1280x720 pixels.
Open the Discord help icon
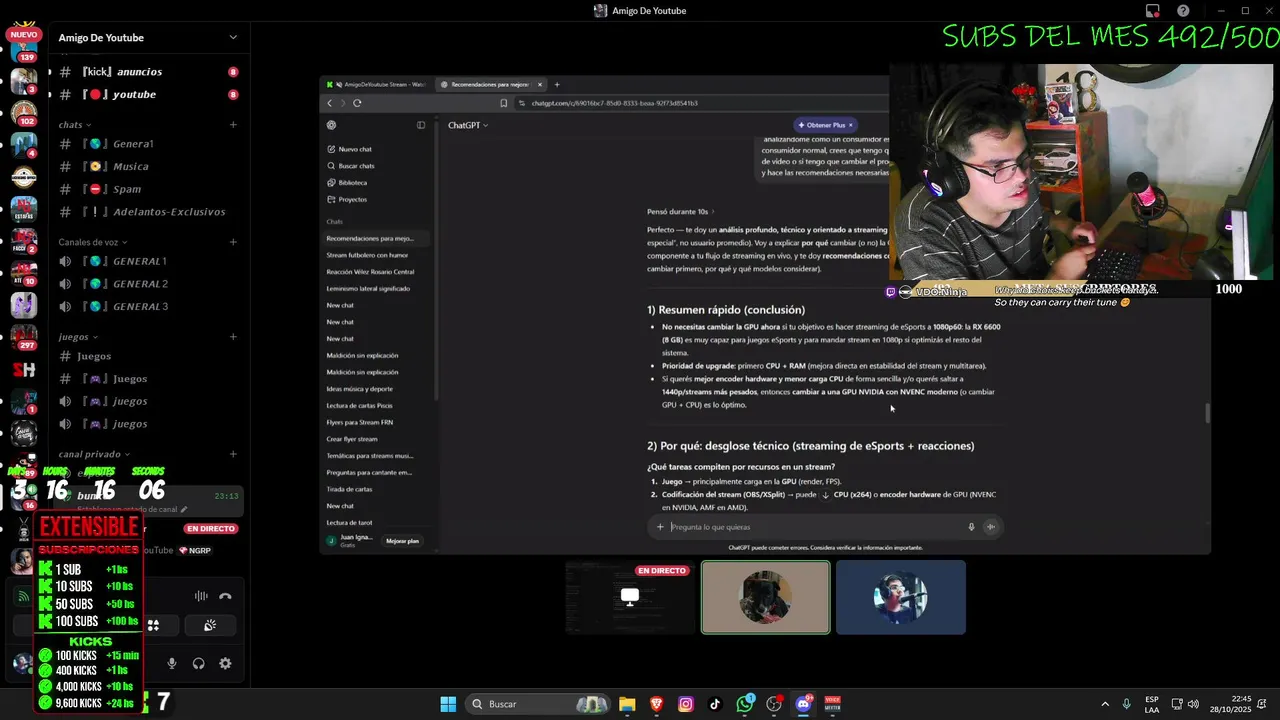pyautogui.click(x=1184, y=11)
